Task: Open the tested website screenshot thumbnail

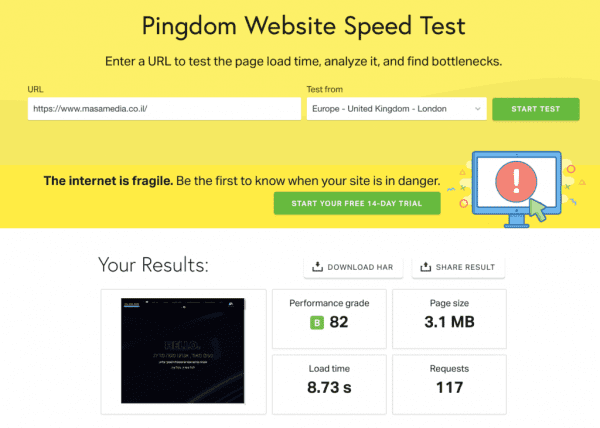Action: coord(184,350)
